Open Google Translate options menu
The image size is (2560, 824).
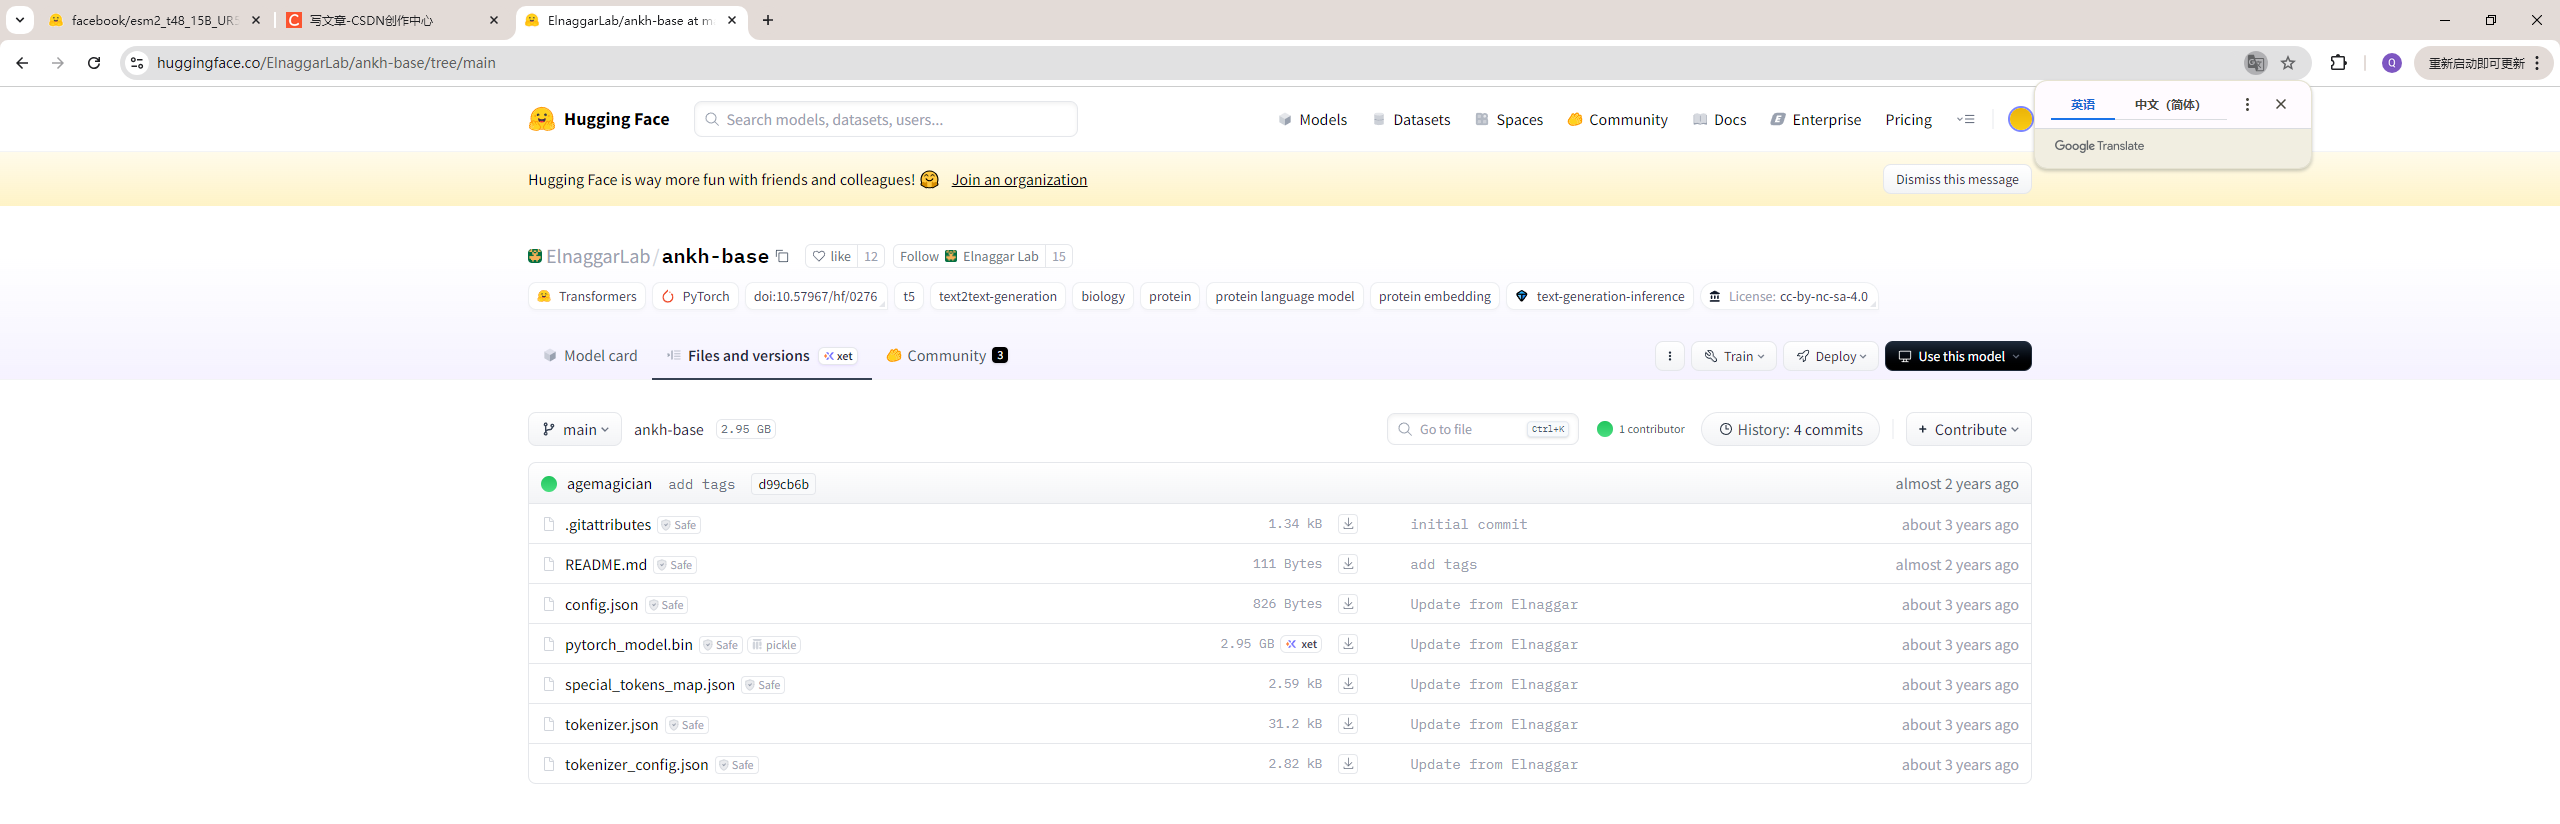pos(2247,104)
